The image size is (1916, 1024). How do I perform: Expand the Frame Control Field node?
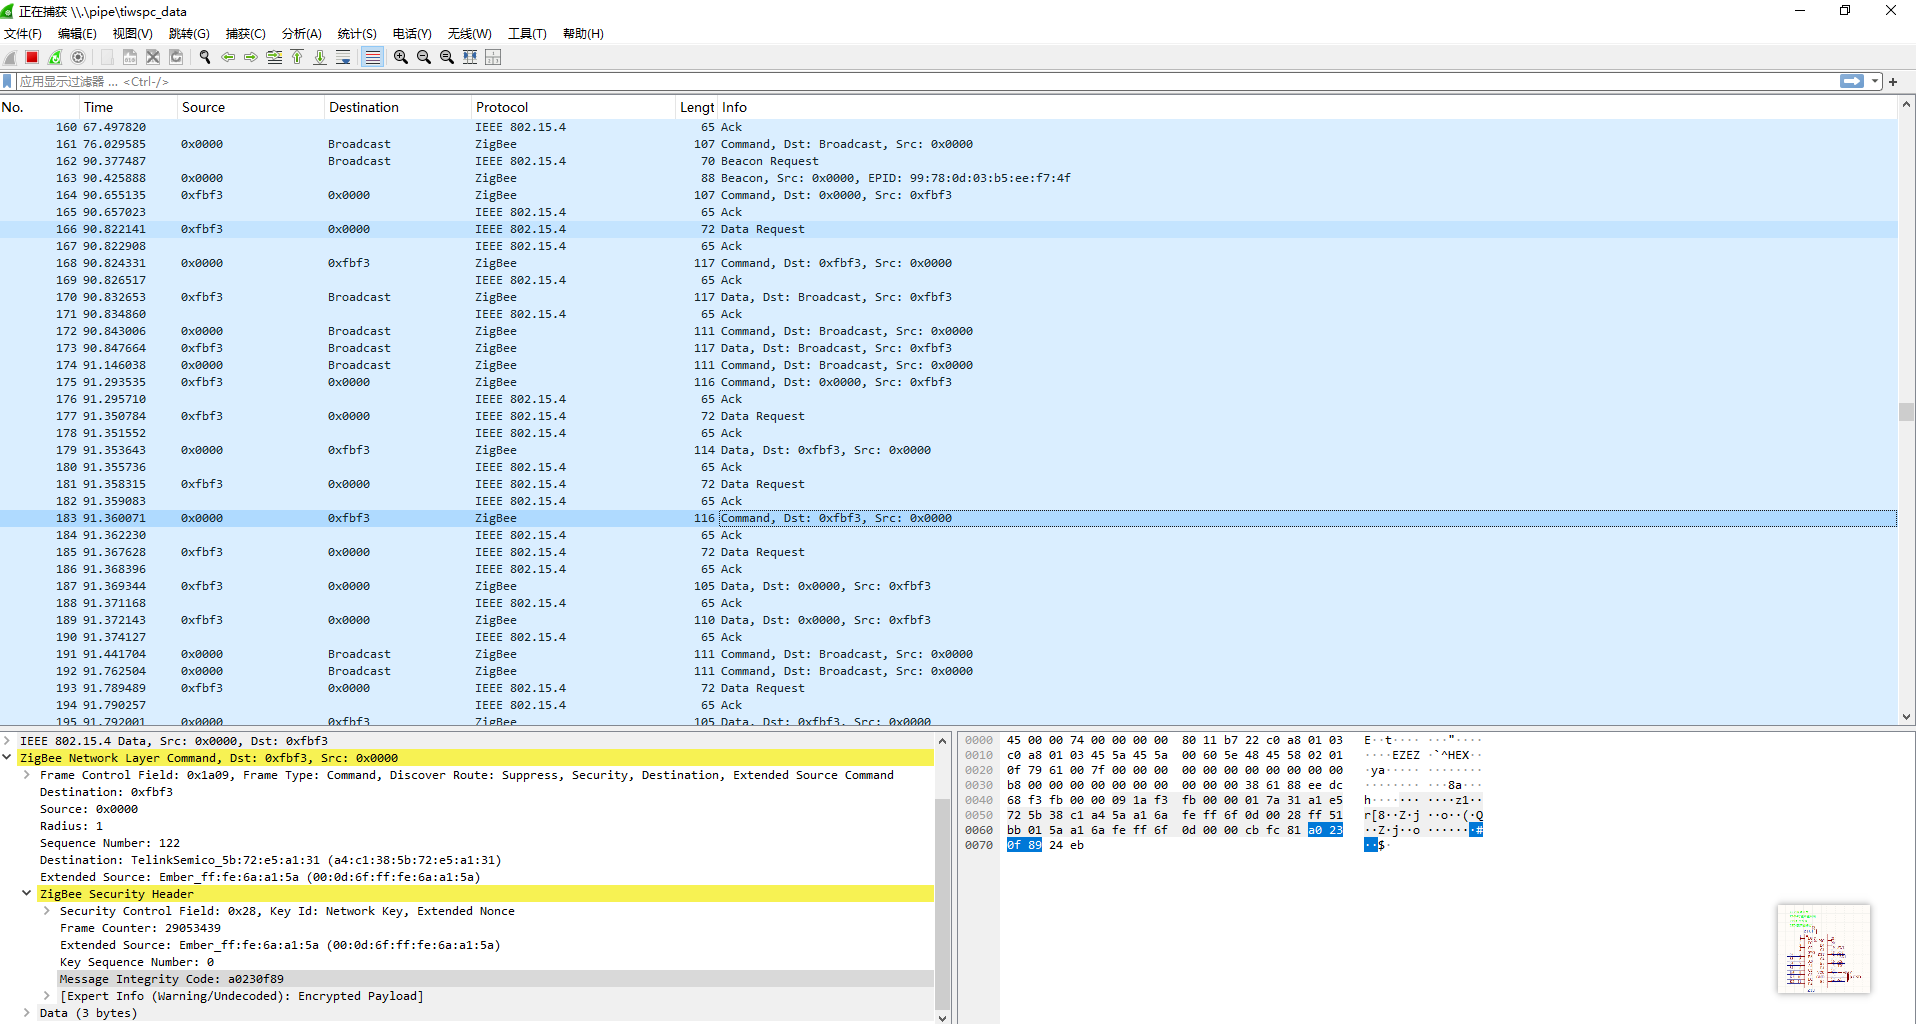click(27, 775)
